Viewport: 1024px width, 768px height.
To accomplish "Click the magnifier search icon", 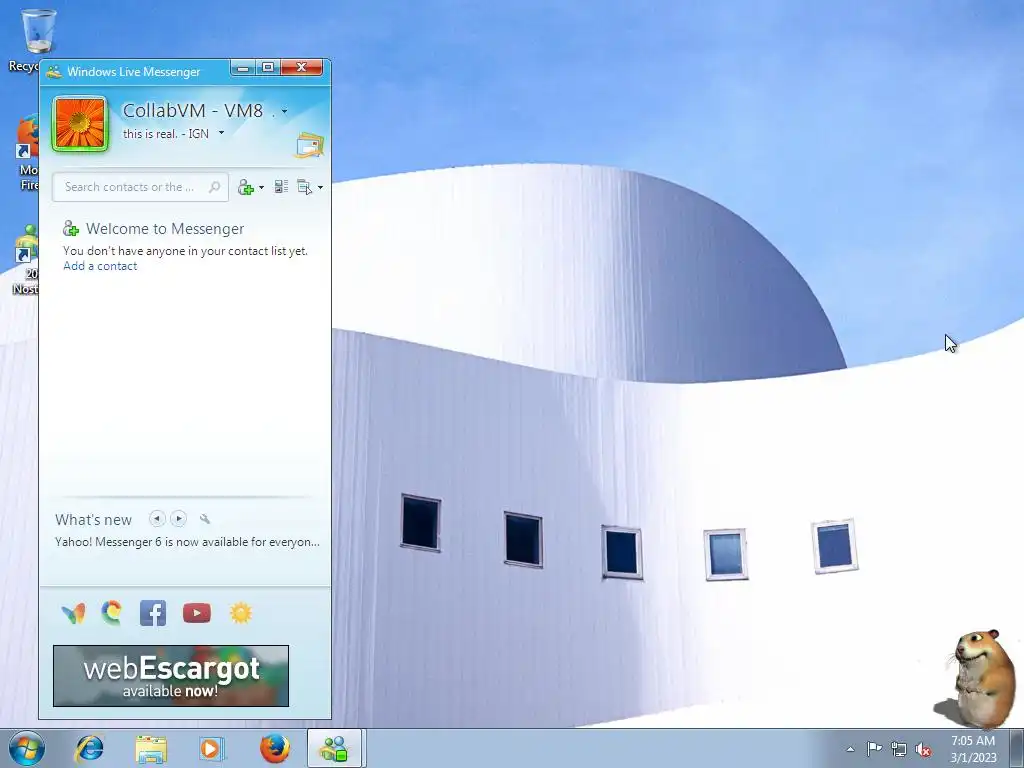I will click(214, 187).
